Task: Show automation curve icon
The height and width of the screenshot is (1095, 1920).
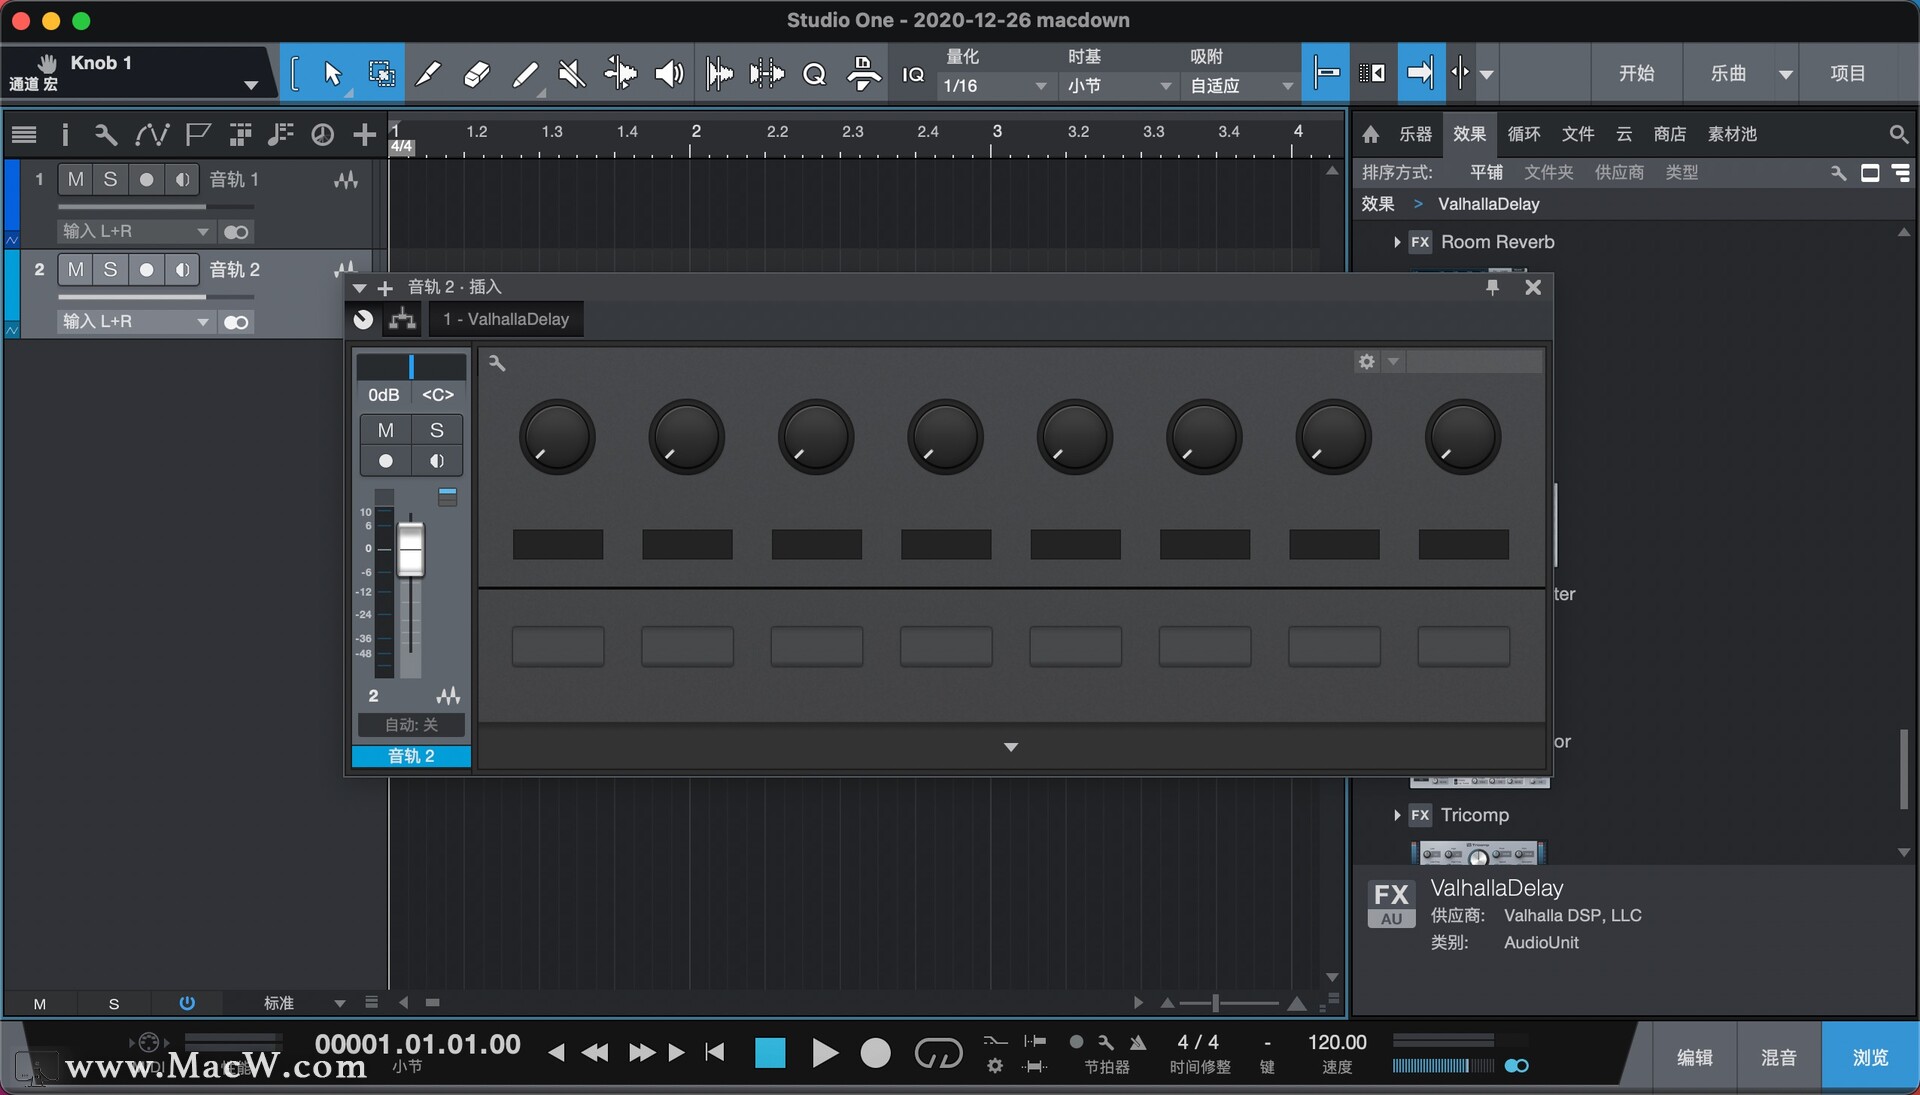Action: (x=152, y=134)
